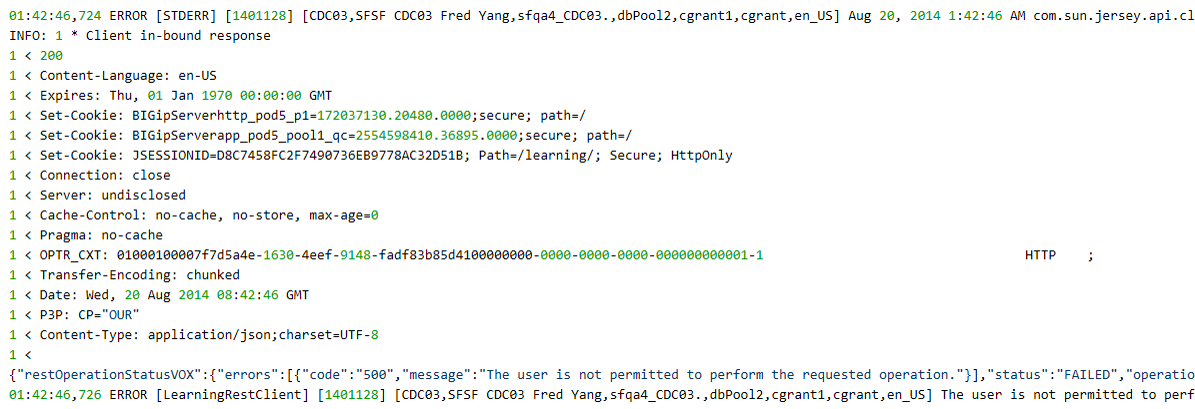
Task: Click the P3P: CP="OUR" line
Action: pyautogui.click(x=74, y=314)
